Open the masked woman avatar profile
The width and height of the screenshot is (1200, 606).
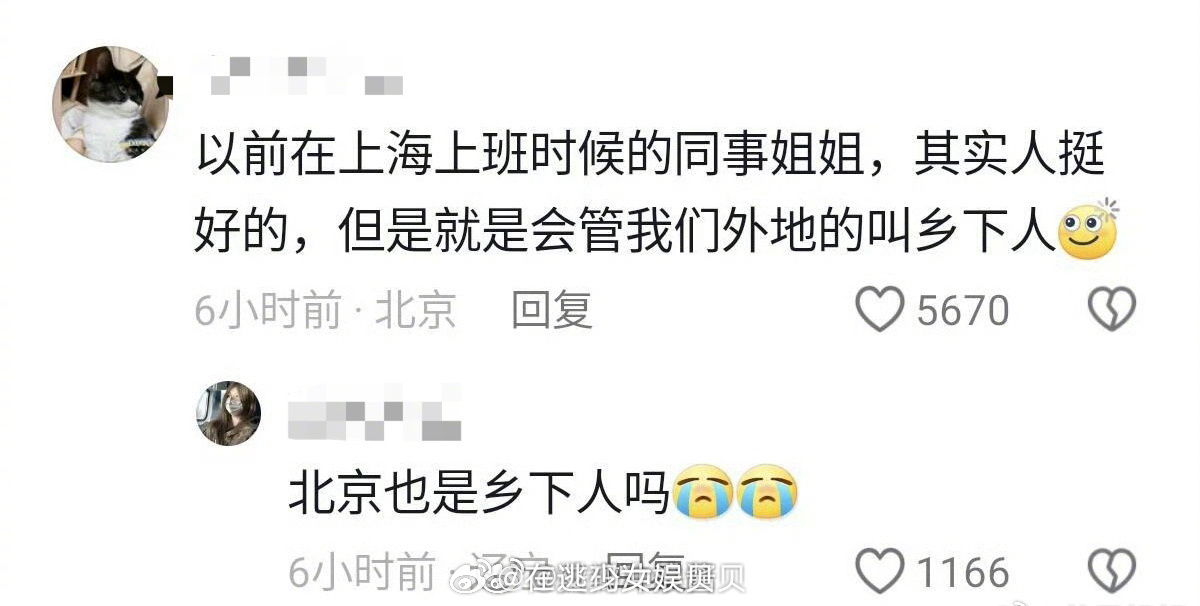[x=229, y=413]
